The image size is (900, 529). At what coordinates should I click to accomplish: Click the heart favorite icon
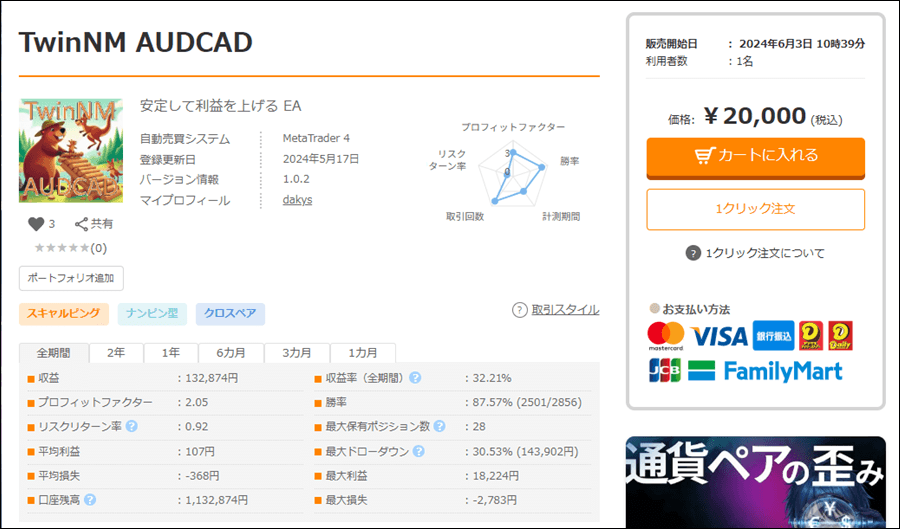[x=36, y=224]
